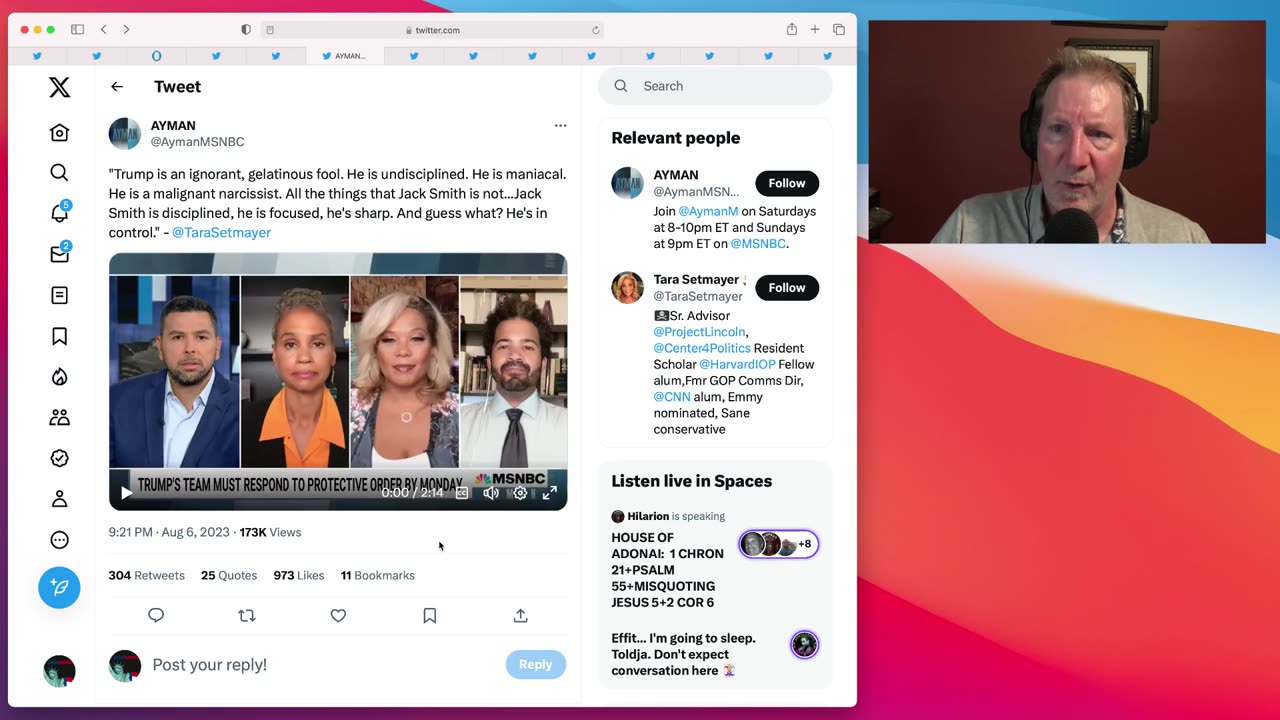Toggle closed captions on the video

(462, 493)
